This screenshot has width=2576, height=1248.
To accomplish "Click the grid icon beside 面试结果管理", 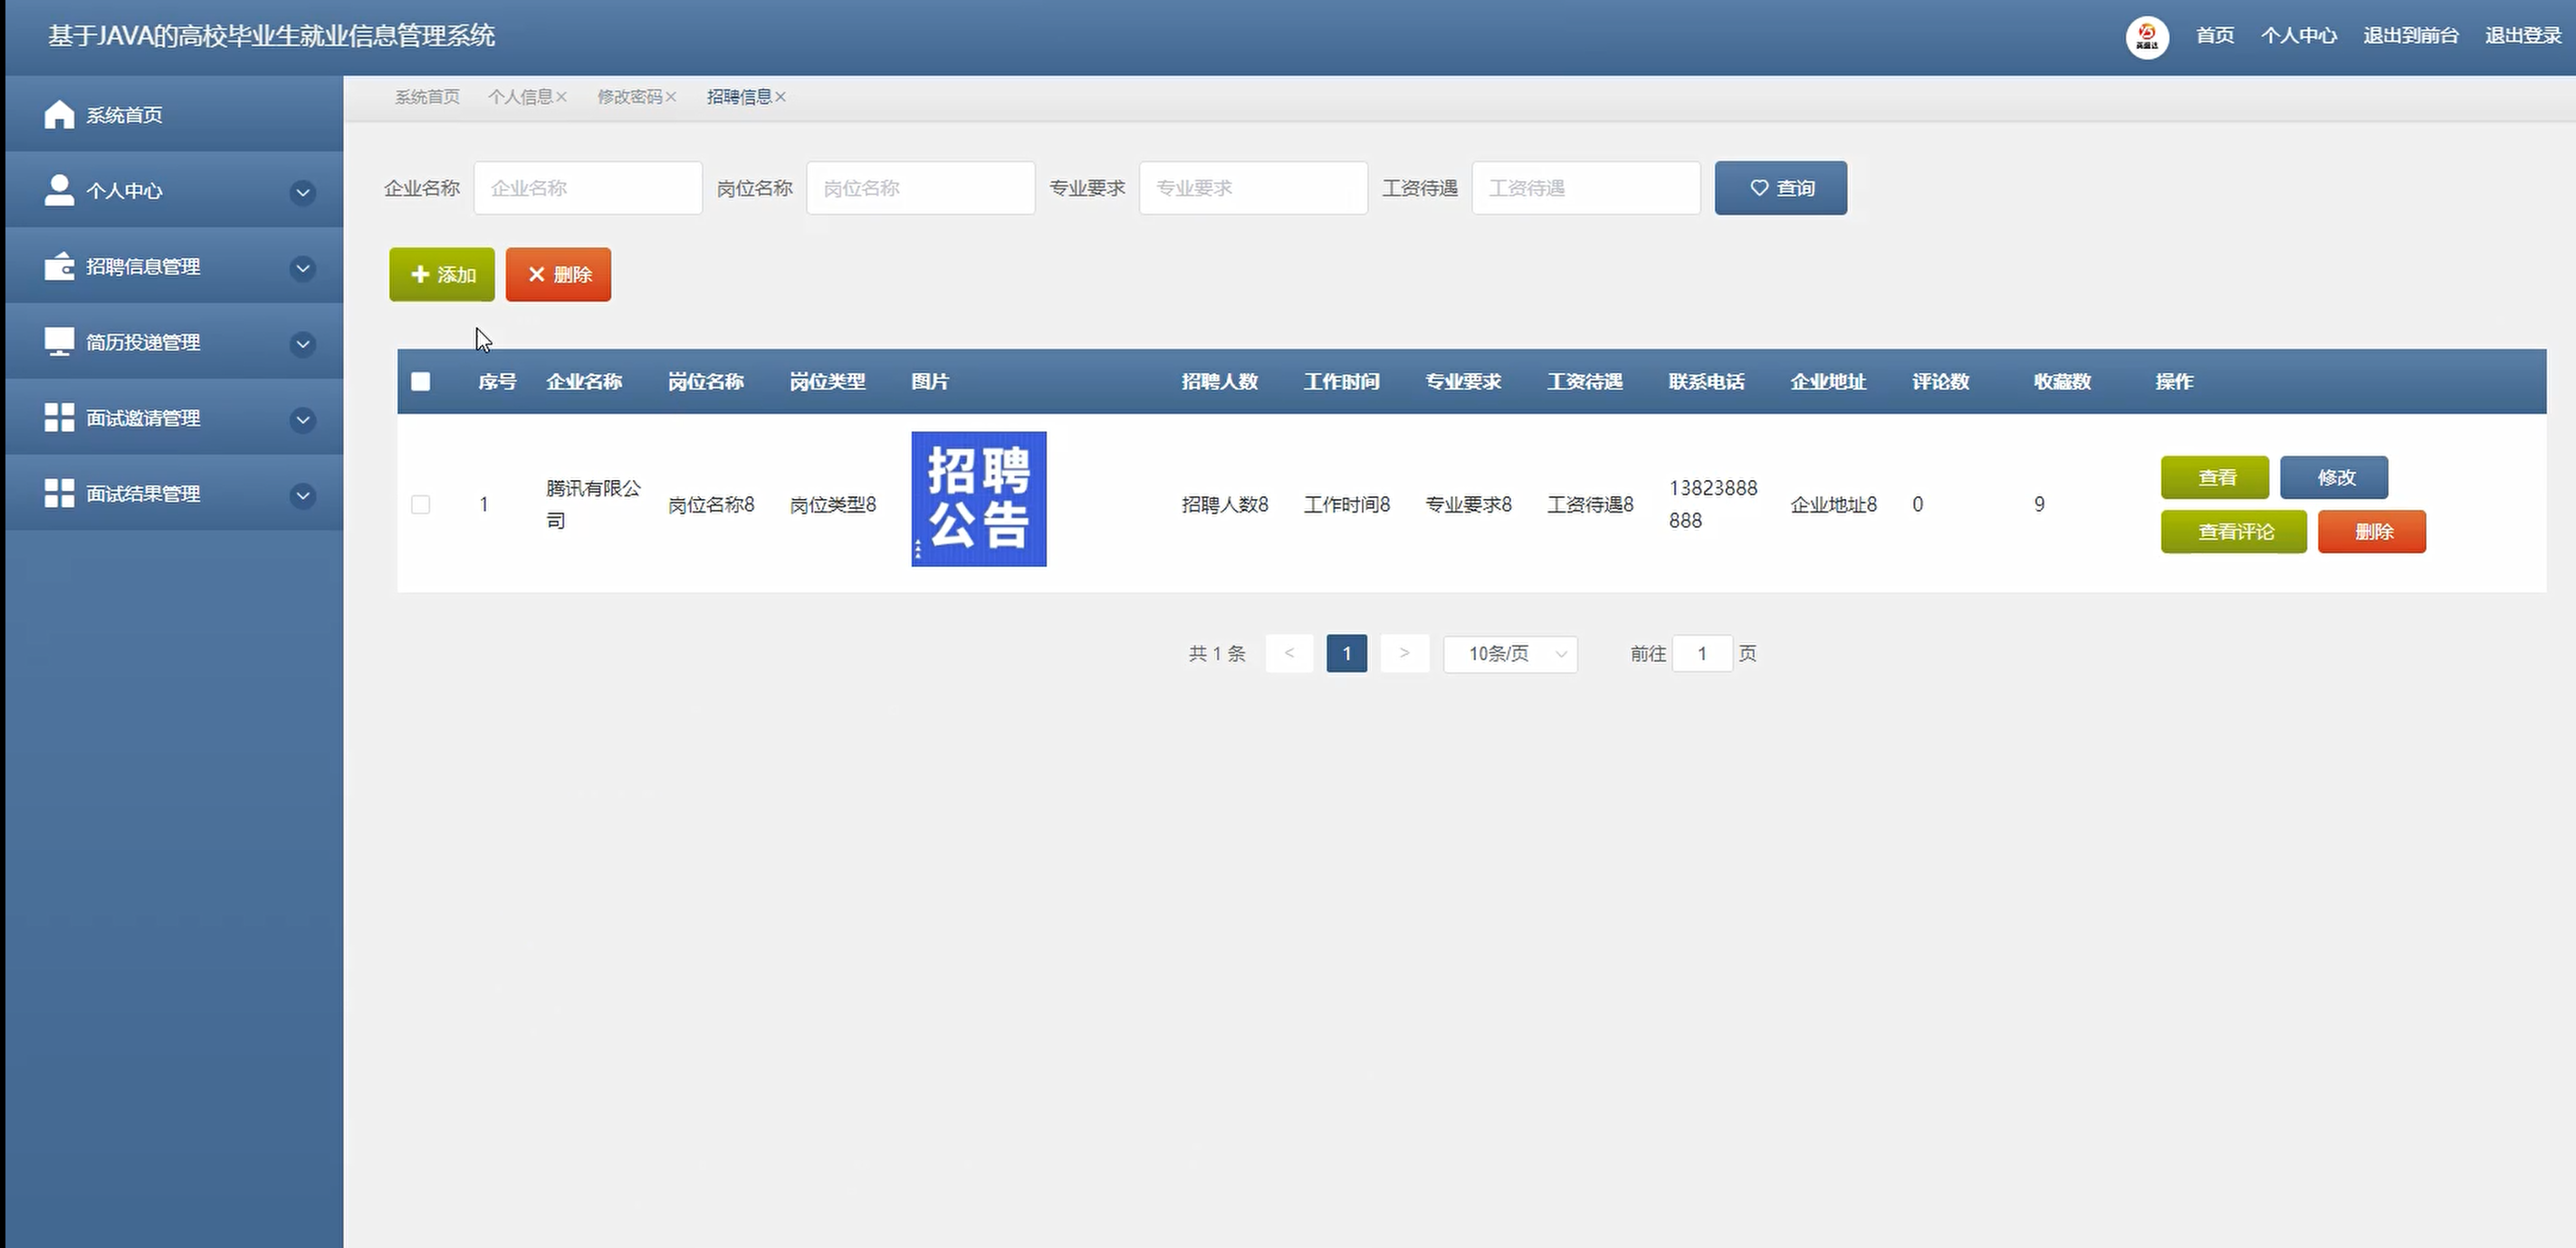I will 59,493.
